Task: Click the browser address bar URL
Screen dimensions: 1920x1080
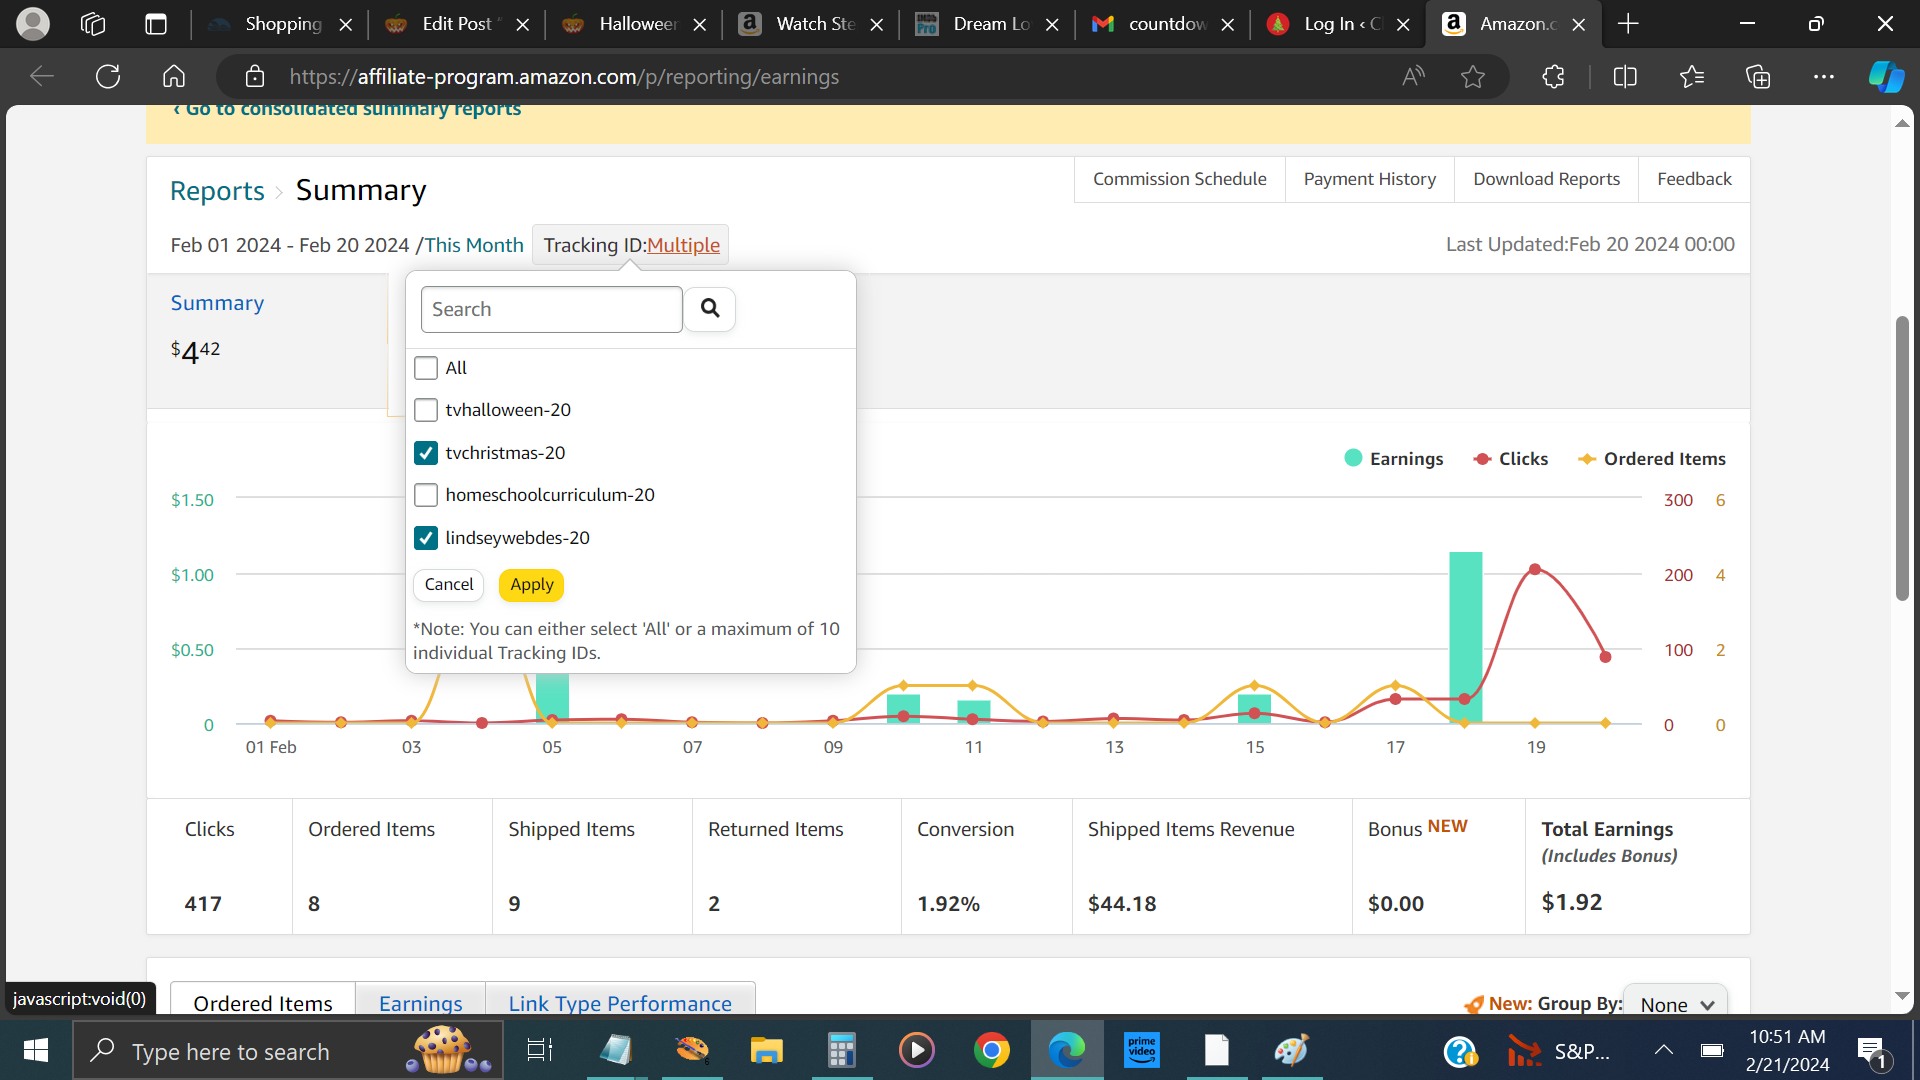Action: (564, 76)
